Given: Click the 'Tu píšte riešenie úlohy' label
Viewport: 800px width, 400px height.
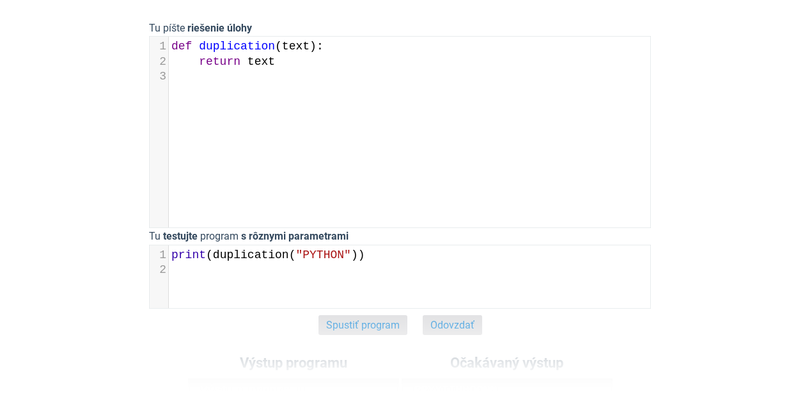Looking at the screenshot, I should (200, 28).
